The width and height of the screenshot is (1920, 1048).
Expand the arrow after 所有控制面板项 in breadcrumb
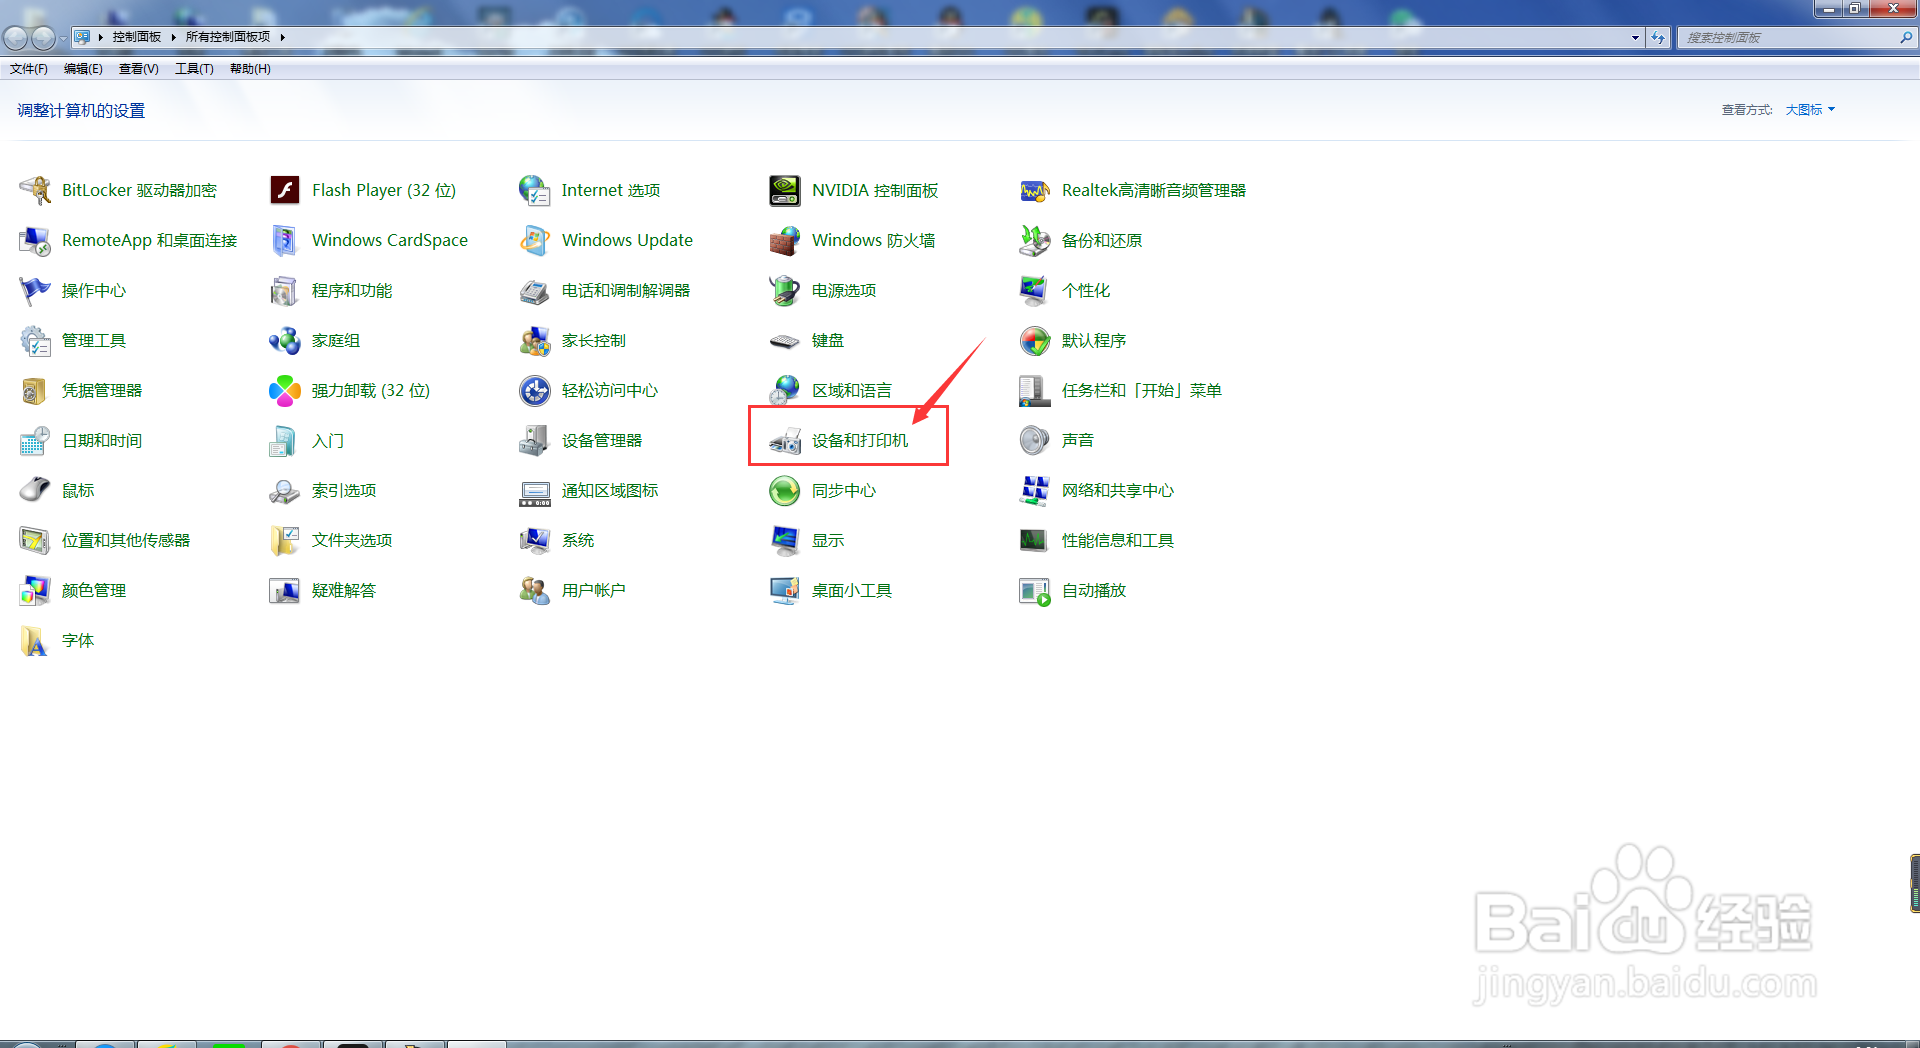pyautogui.click(x=283, y=37)
